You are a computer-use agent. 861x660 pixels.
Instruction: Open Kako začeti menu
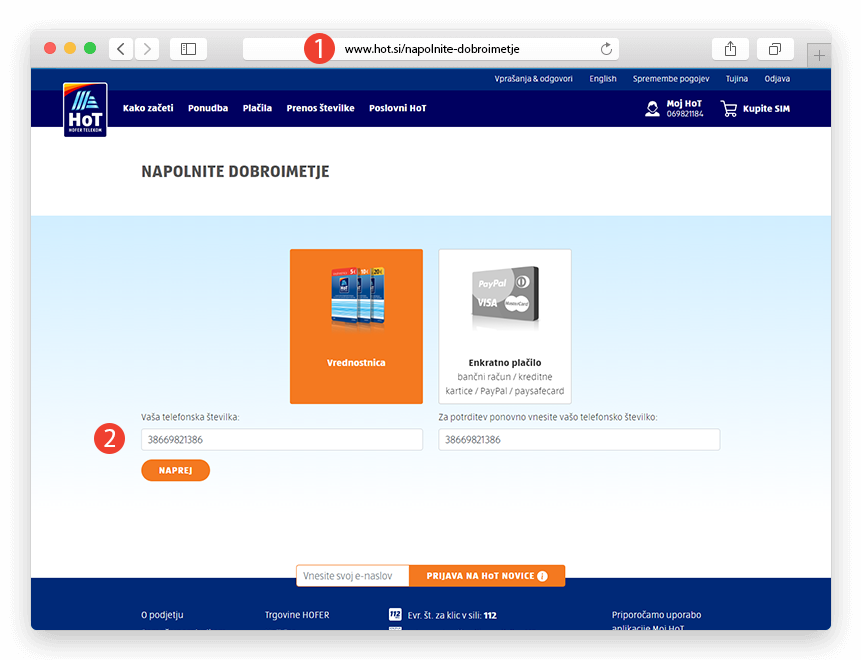tap(148, 108)
